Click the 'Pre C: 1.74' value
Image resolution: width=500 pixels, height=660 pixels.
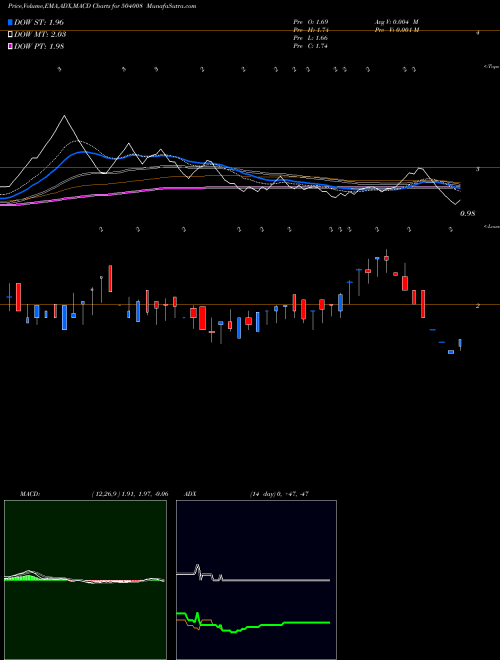coord(311,46)
